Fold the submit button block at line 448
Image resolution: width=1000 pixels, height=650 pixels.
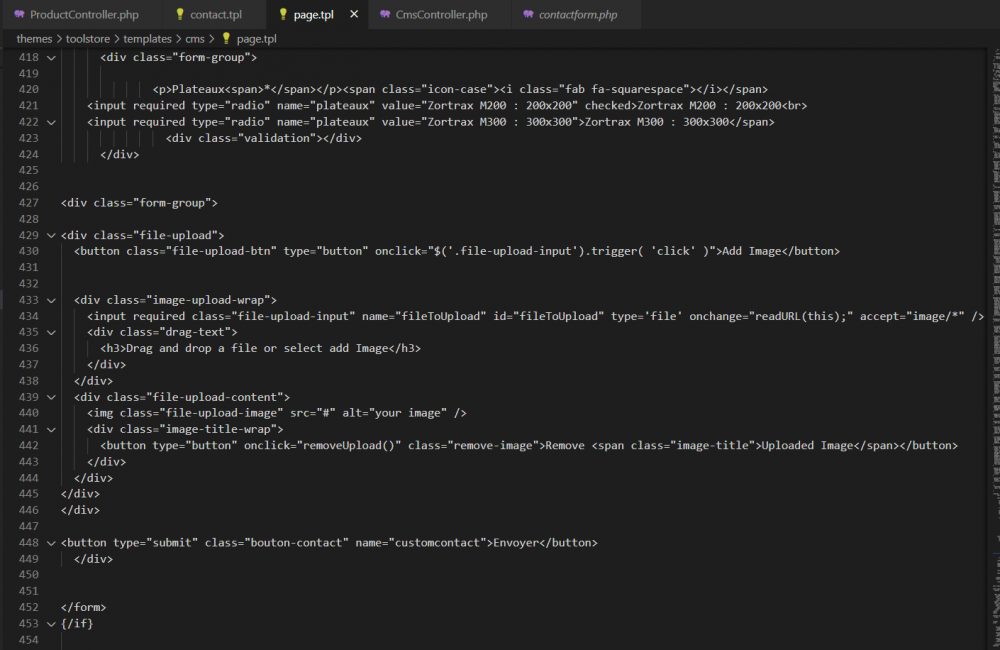pos(51,543)
